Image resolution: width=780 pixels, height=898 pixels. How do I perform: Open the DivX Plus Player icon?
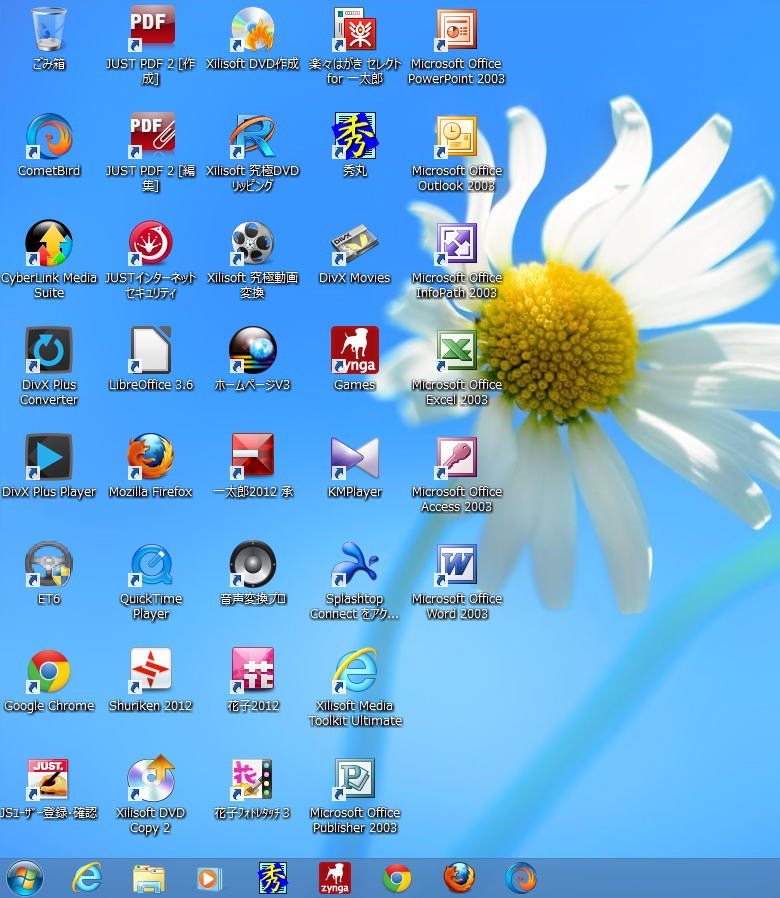tap(48, 458)
